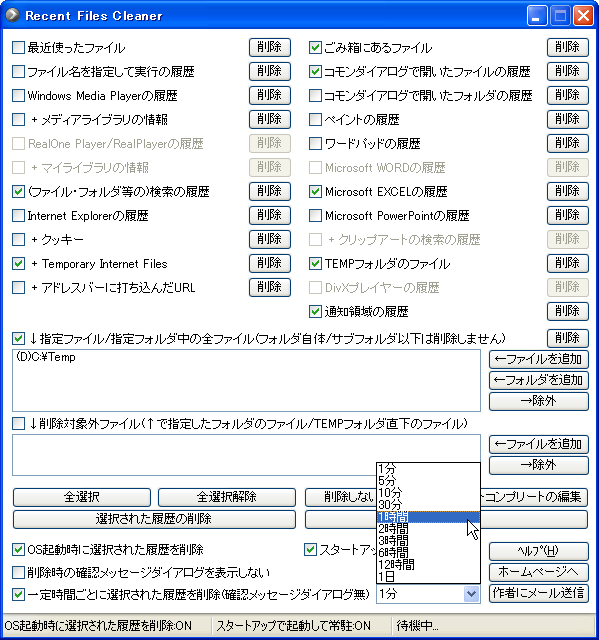Screen dimensions: 599x640
Task: Click the 全選択 button
Action: pos(82,497)
